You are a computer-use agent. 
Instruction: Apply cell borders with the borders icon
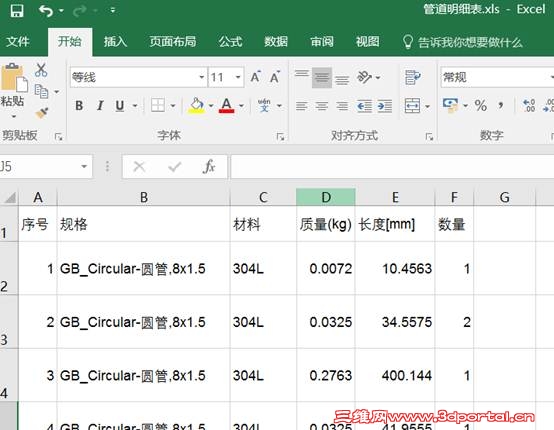[x=158, y=105]
